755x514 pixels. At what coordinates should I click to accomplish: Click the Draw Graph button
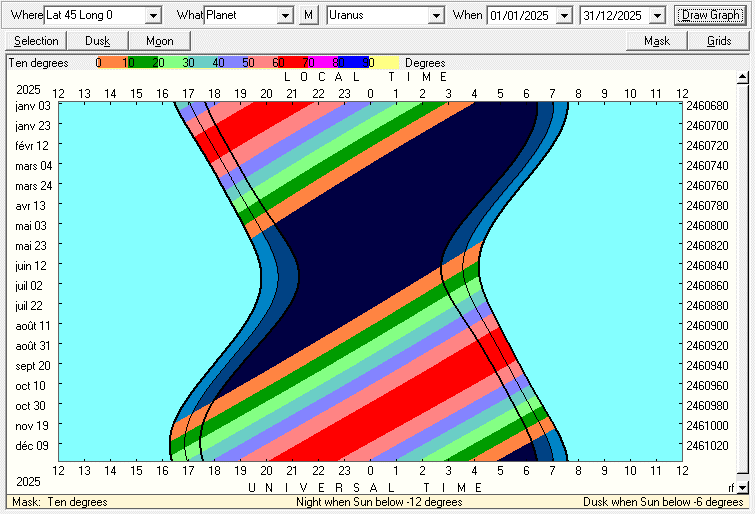click(710, 15)
